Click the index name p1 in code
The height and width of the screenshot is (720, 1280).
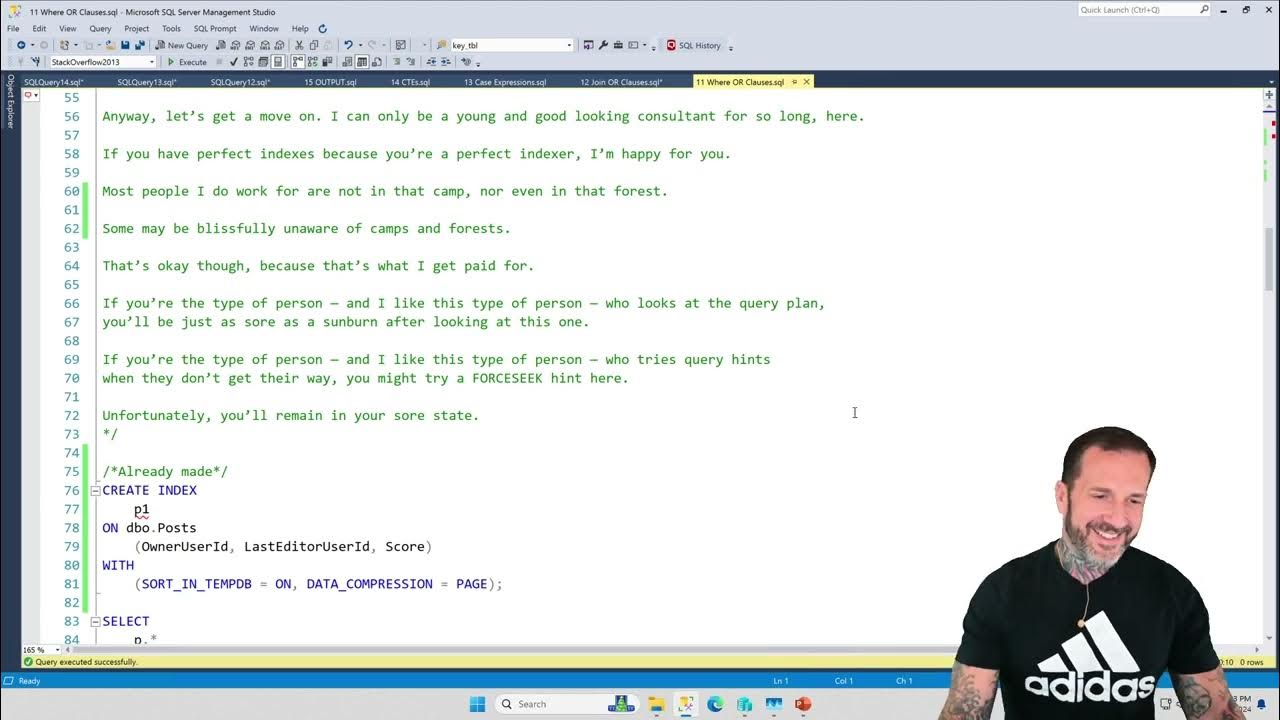pyautogui.click(x=141, y=510)
